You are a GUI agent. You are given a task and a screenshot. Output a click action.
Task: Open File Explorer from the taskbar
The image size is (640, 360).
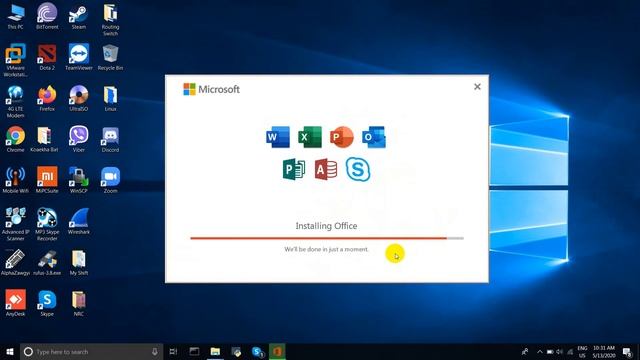click(215, 351)
